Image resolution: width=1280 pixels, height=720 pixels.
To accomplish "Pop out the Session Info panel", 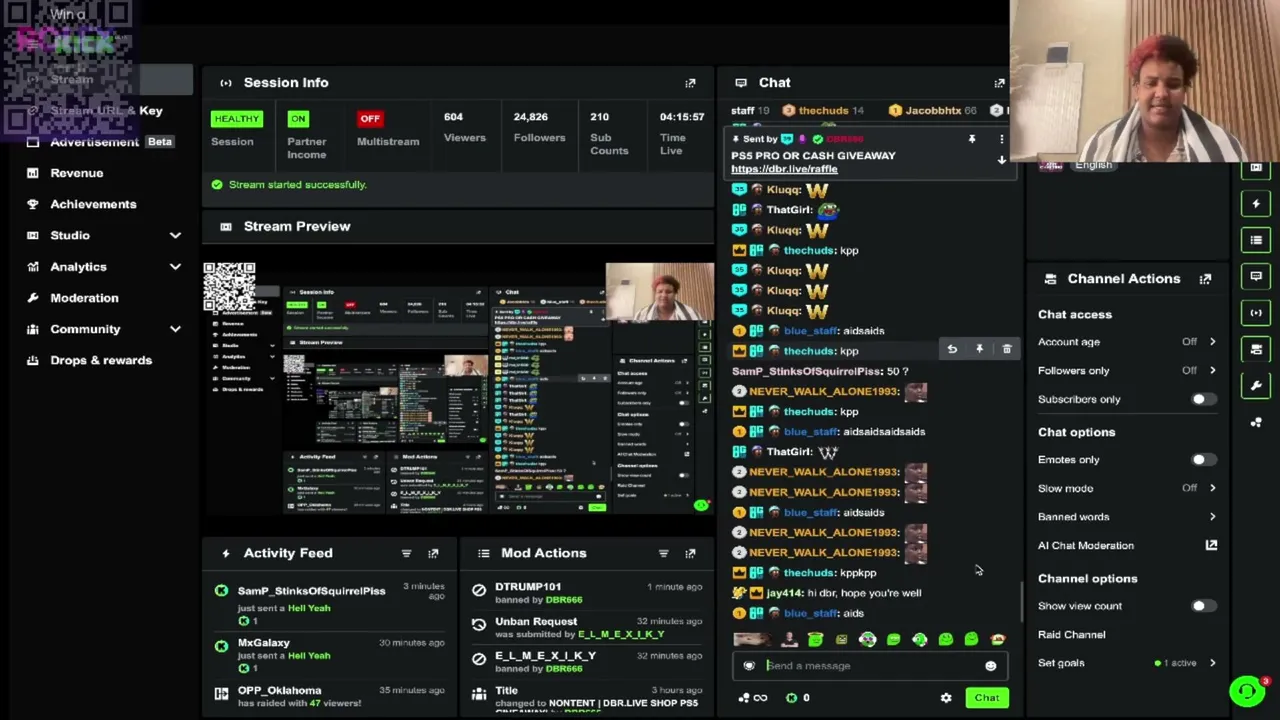I will pos(690,83).
